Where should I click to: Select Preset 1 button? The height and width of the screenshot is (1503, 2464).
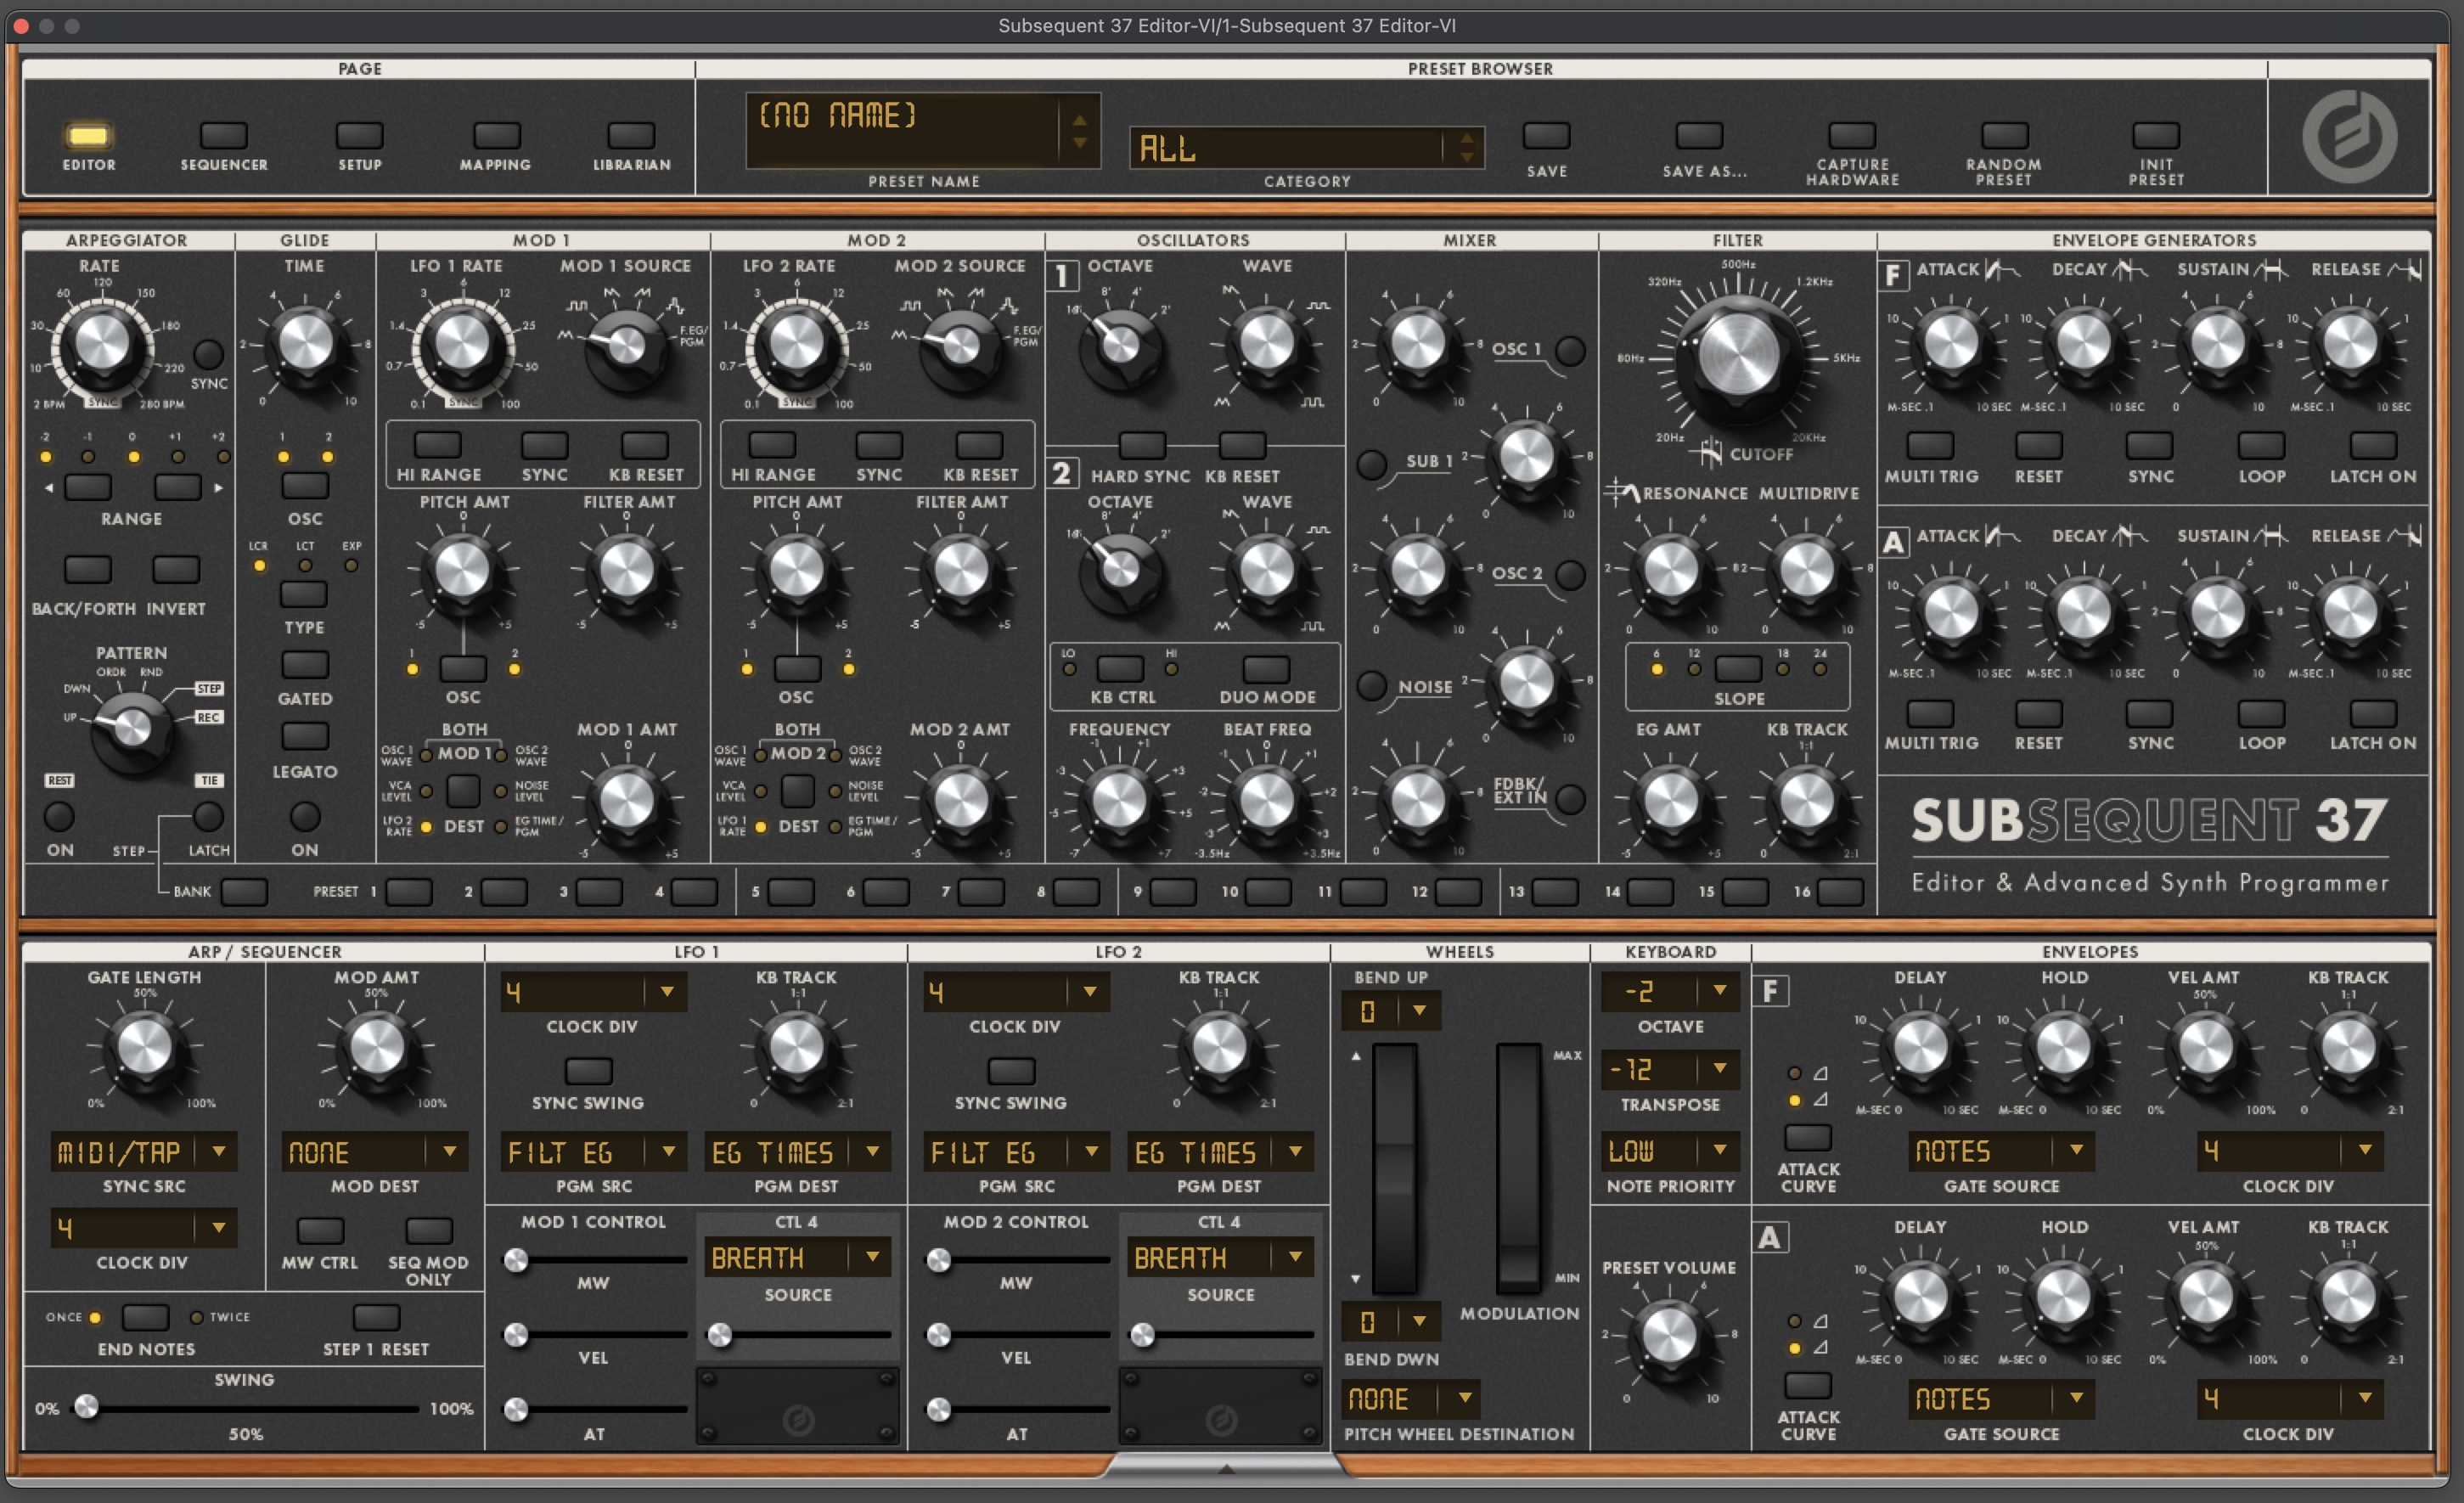click(x=409, y=891)
